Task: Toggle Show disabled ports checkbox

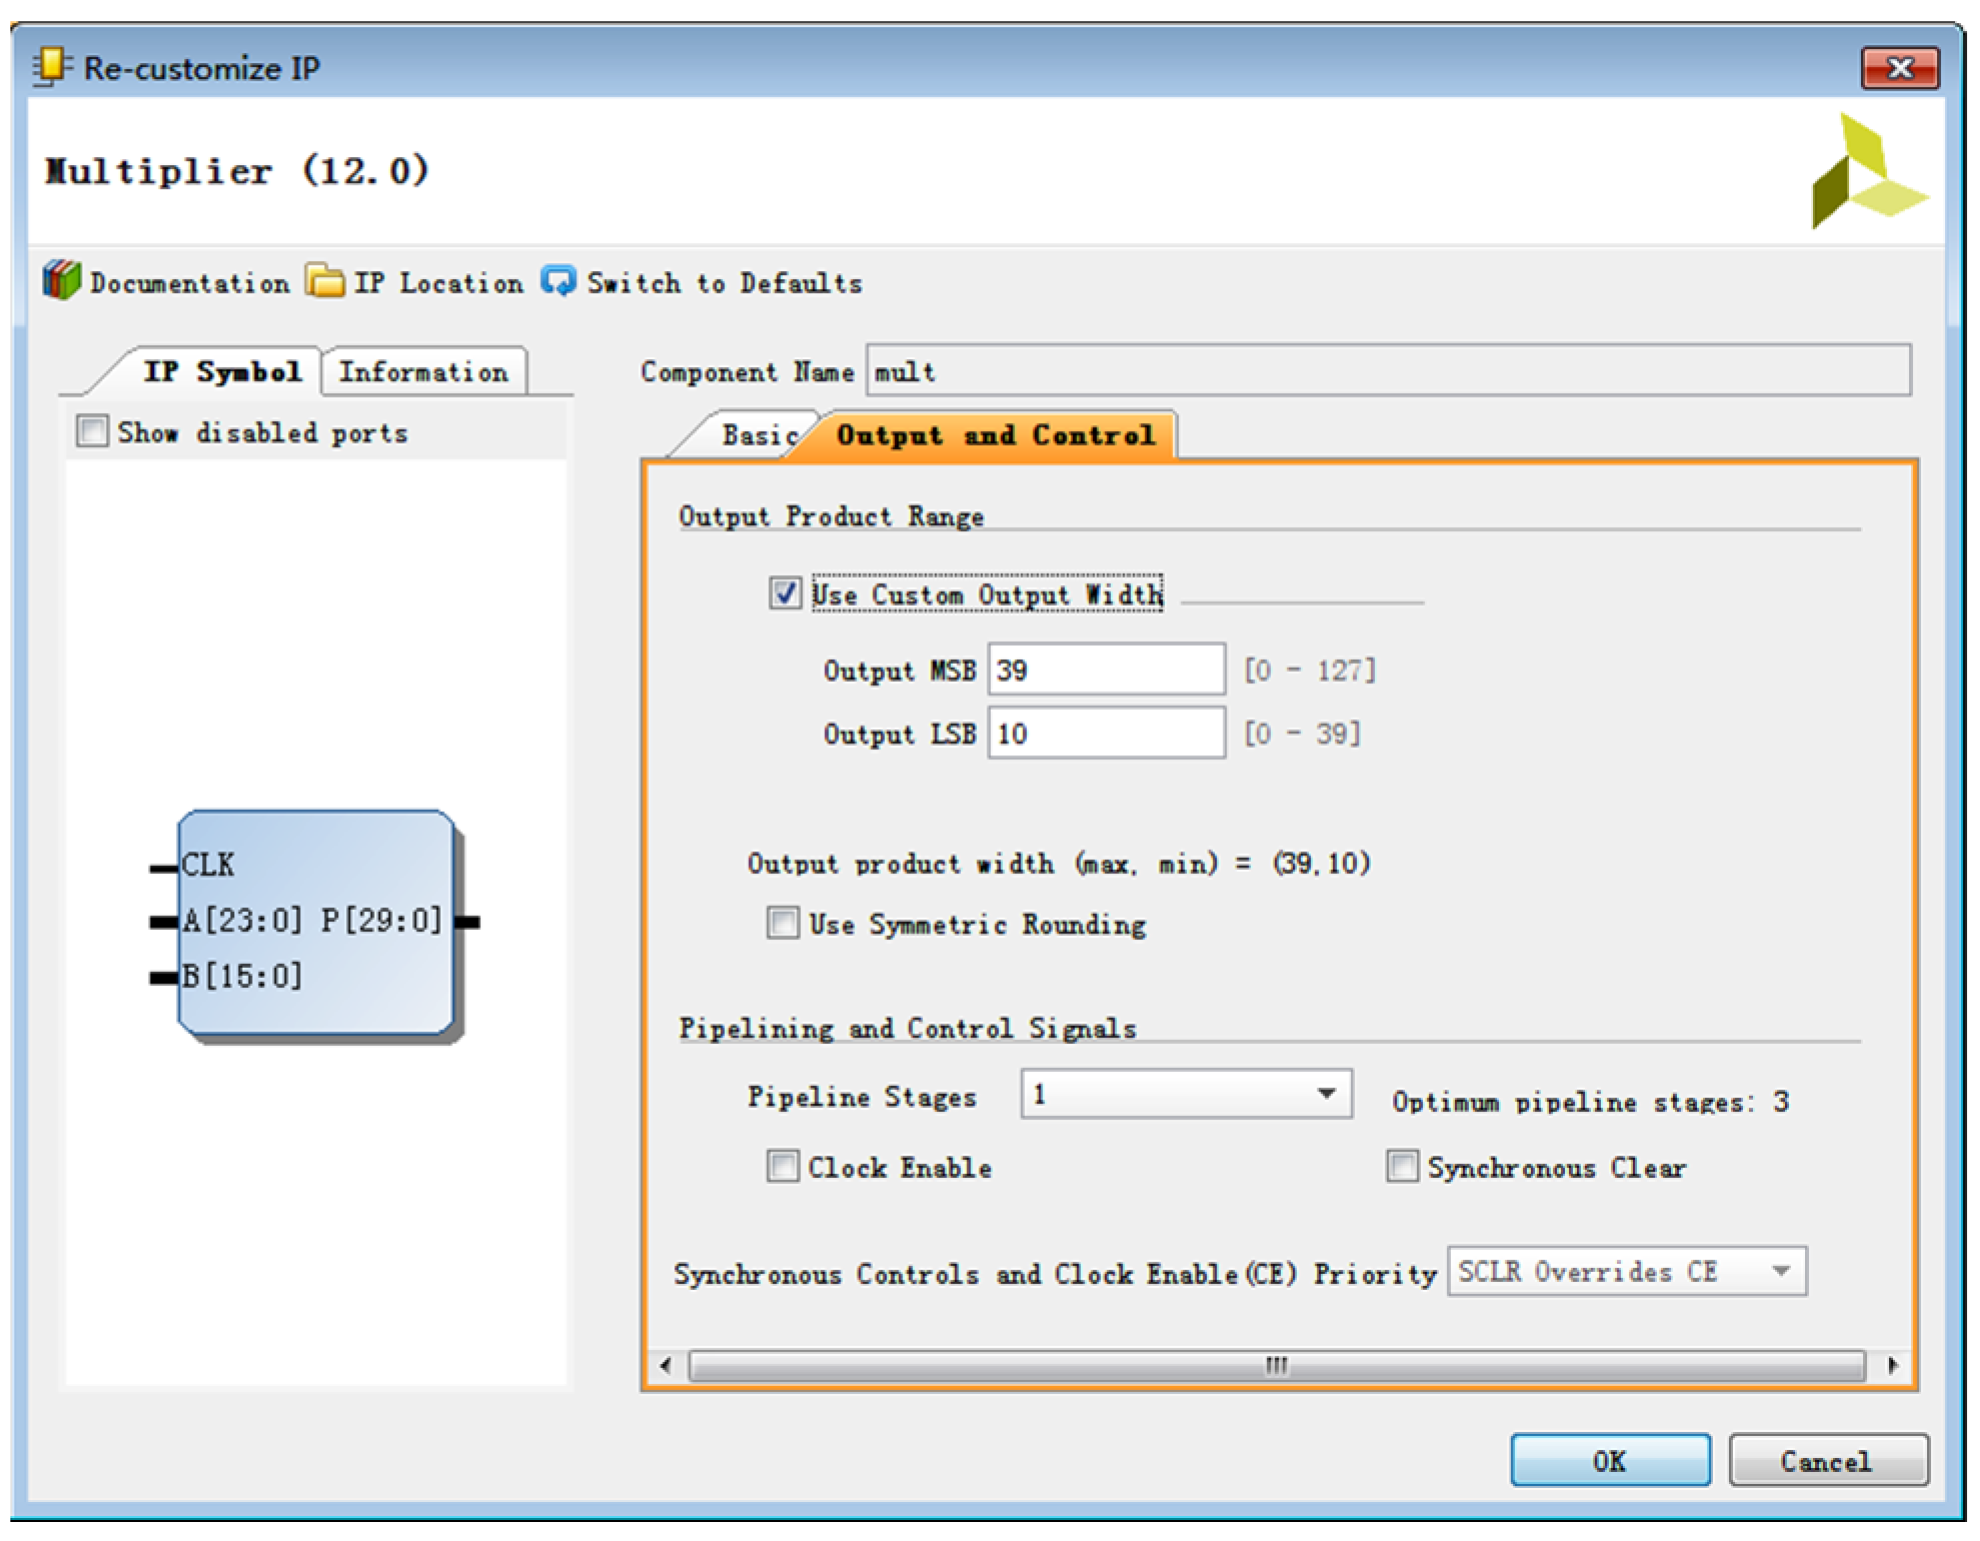Action: pyautogui.click(x=93, y=431)
